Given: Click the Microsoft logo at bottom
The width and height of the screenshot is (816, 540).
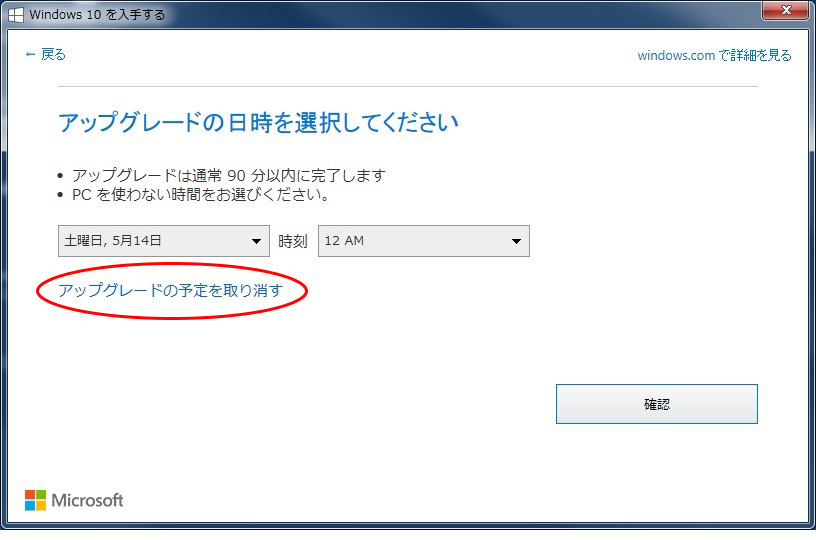Looking at the screenshot, I should point(74,500).
